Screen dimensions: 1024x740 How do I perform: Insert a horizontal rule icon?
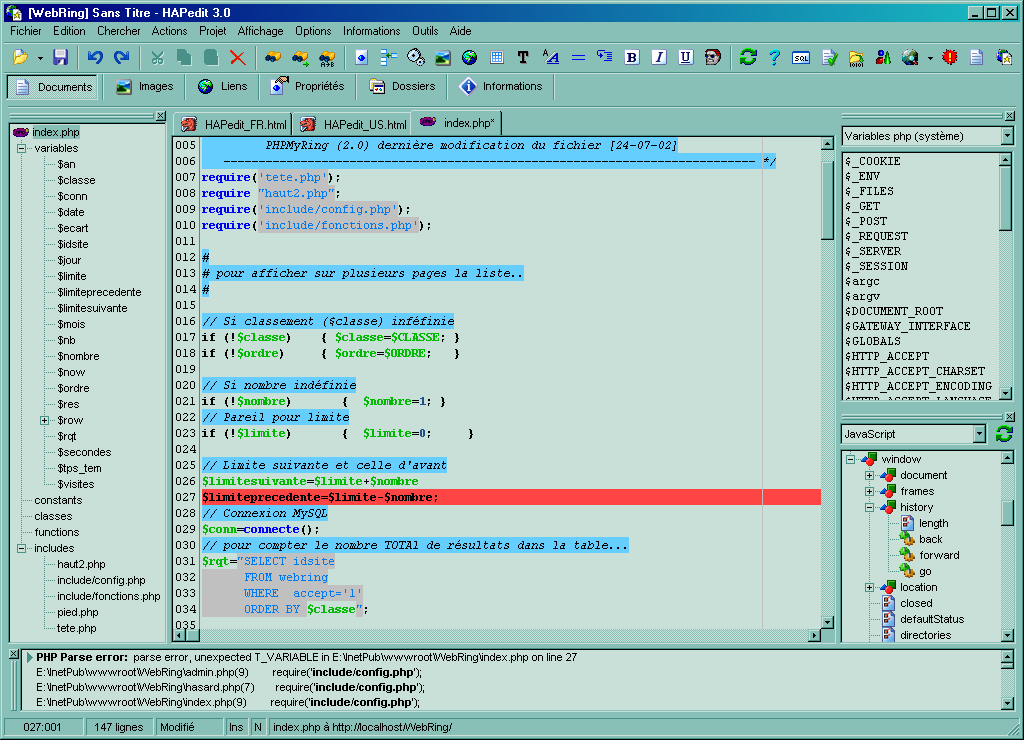(x=578, y=57)
